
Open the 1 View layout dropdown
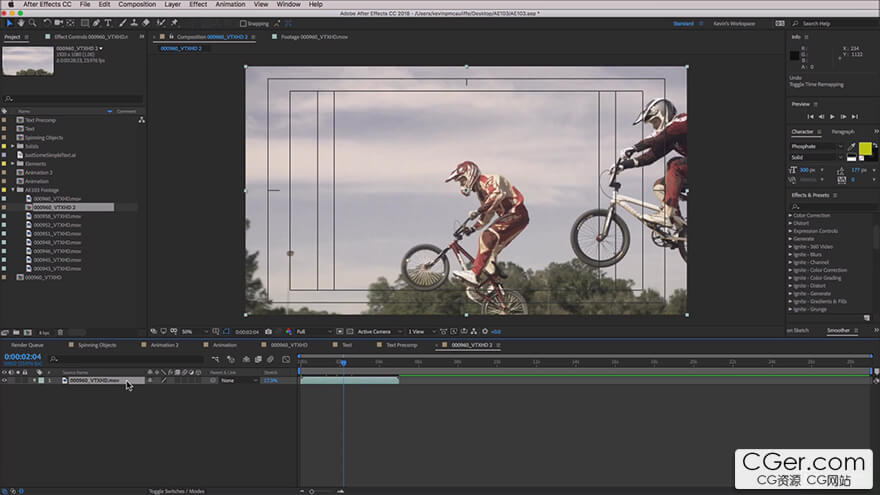[421, 332]
